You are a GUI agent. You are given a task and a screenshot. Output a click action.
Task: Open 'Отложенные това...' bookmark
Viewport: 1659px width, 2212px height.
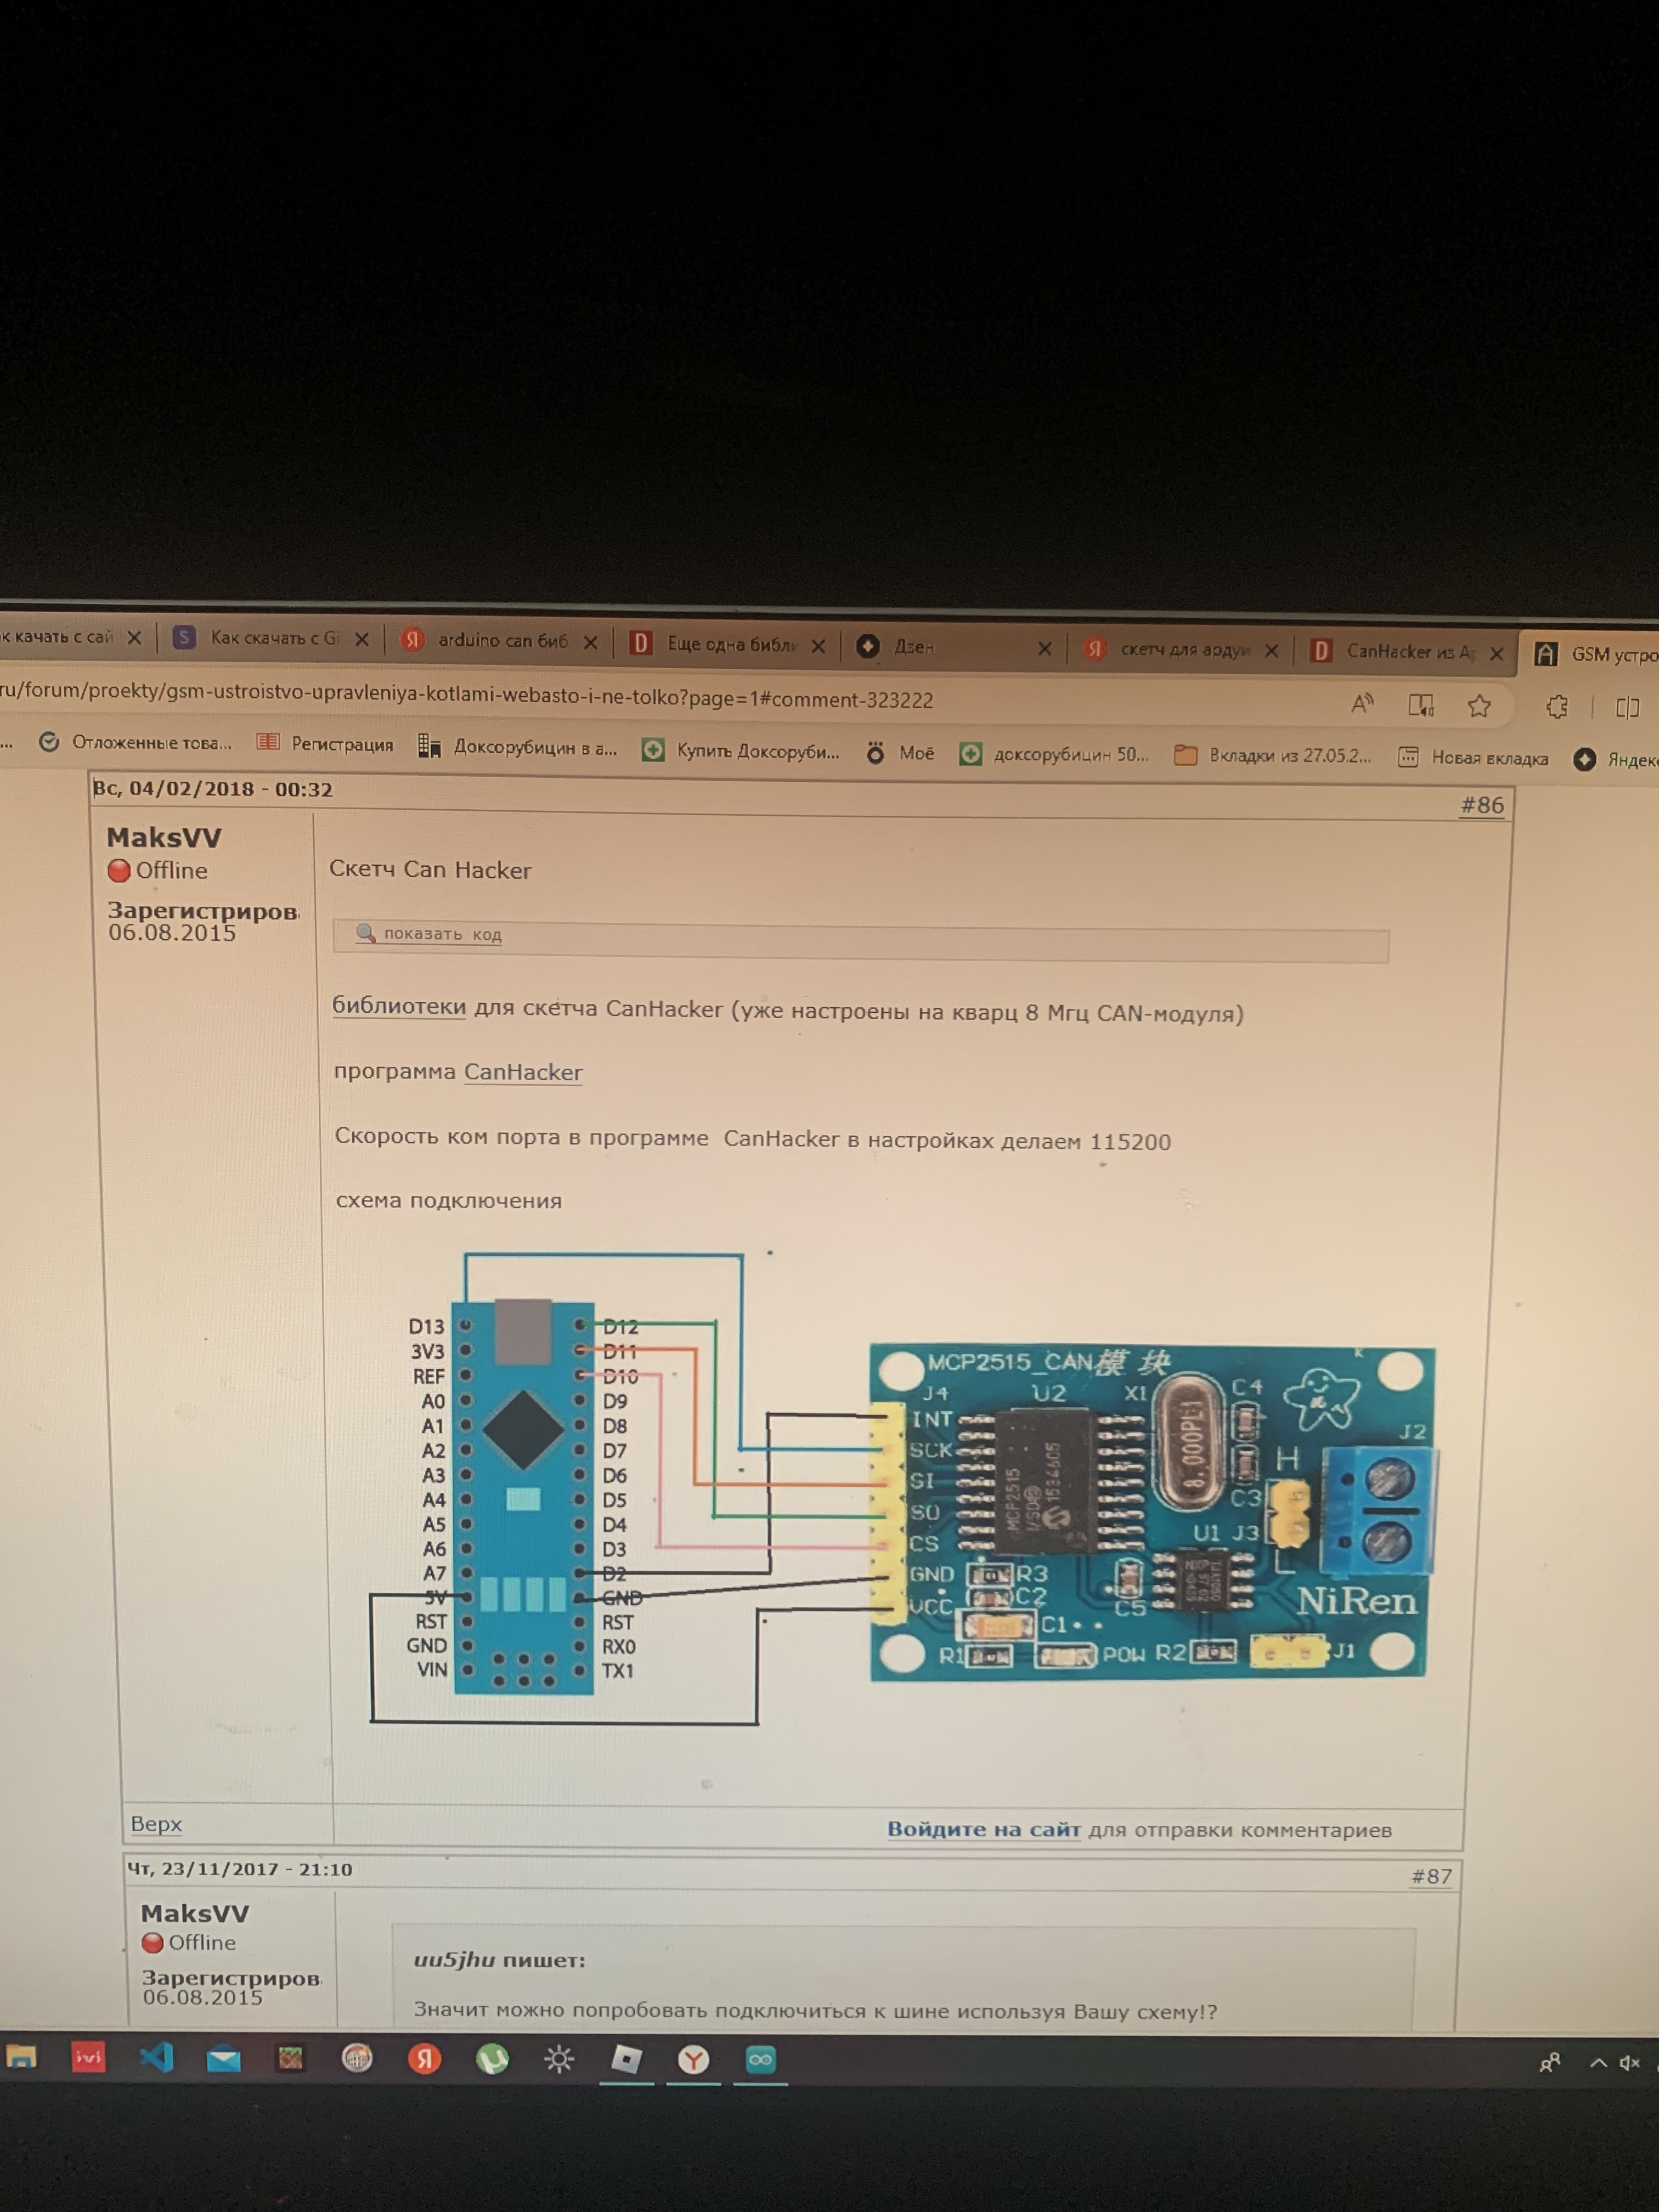coord(135,742)
